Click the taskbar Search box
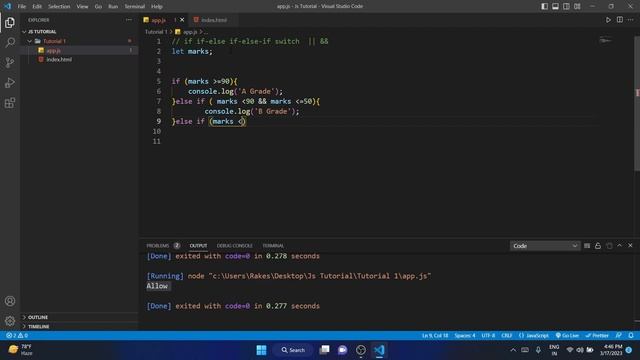Image resolution: width=640 pixels, height=360 pixels. pyautogui.click(x=293, y=350)
